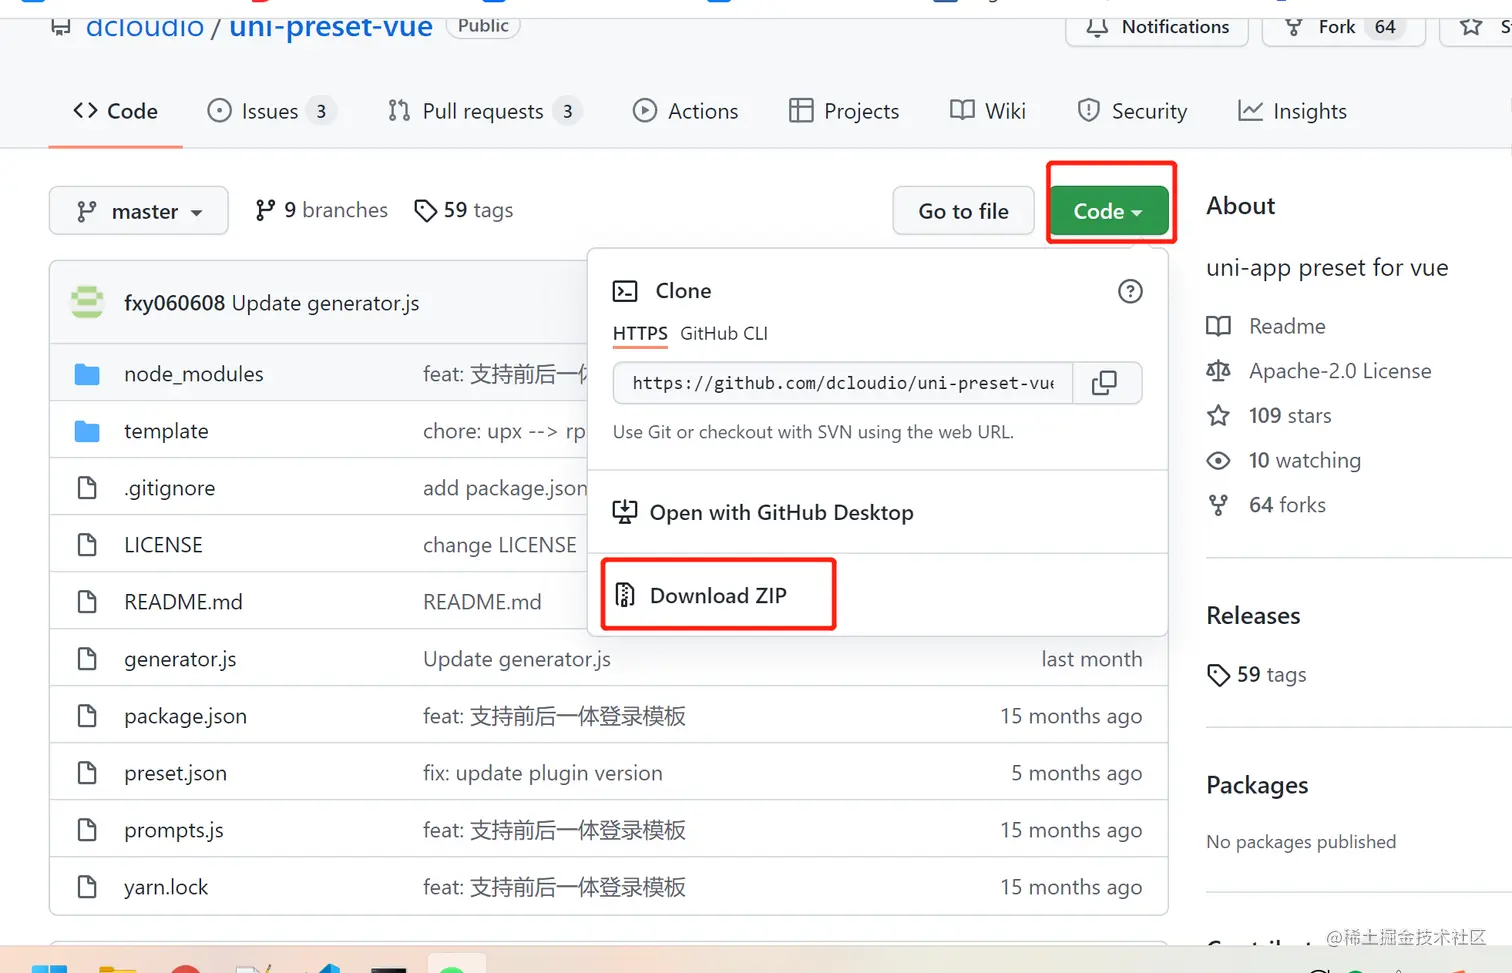This screenshot has height=973, width=1512.
Task: Switch to GitHub CLI clone tab
Action: point(724,333)
